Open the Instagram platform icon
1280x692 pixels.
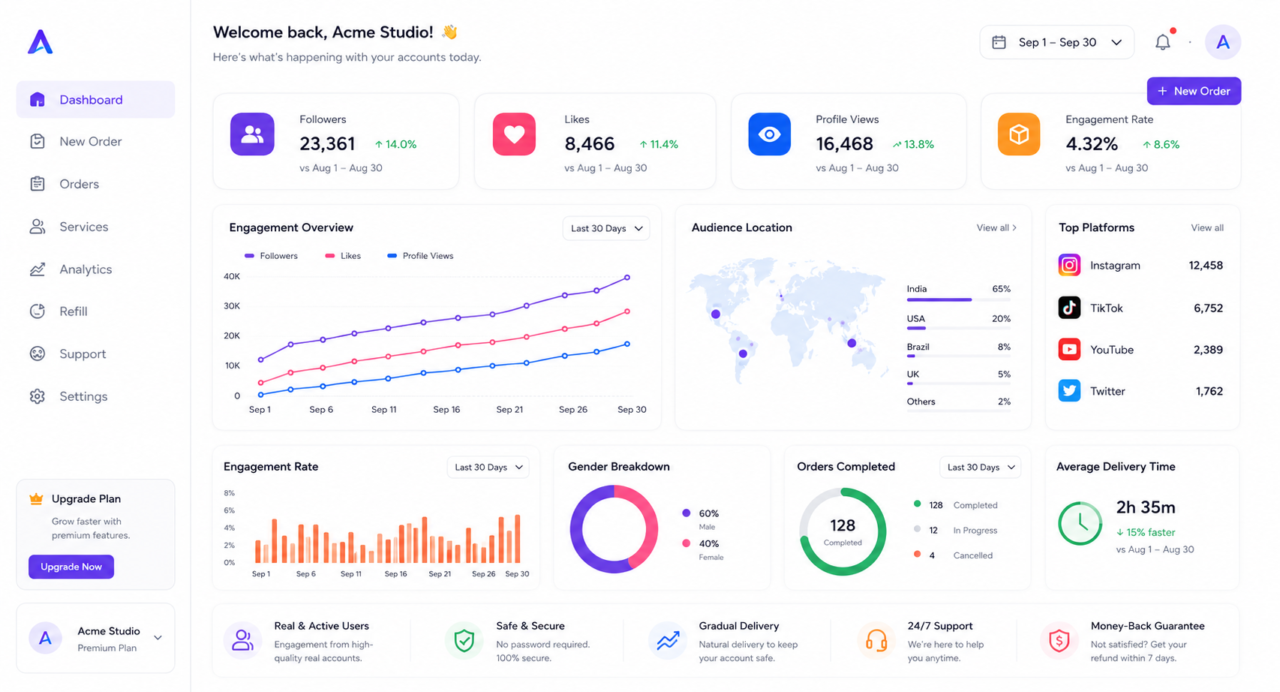[1070, 265]
